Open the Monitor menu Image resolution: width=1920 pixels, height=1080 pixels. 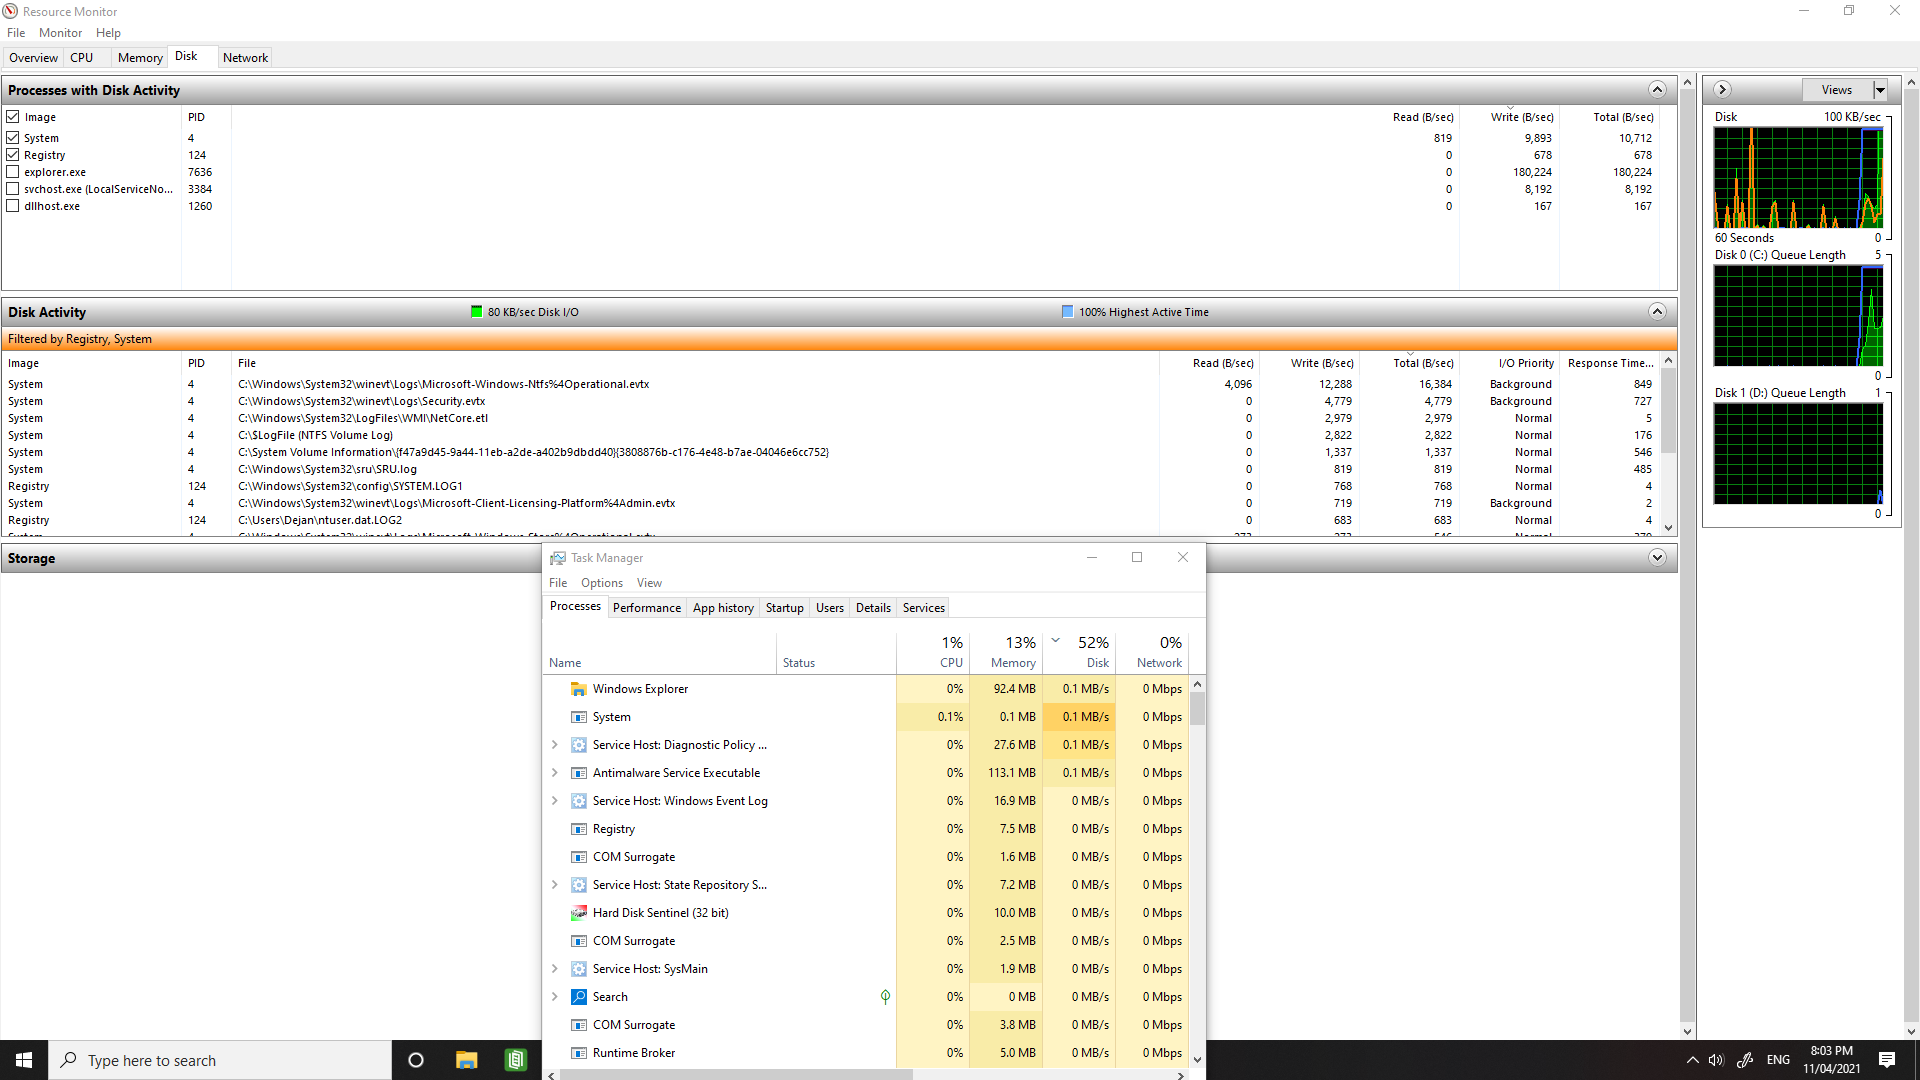tap(60, 33)
